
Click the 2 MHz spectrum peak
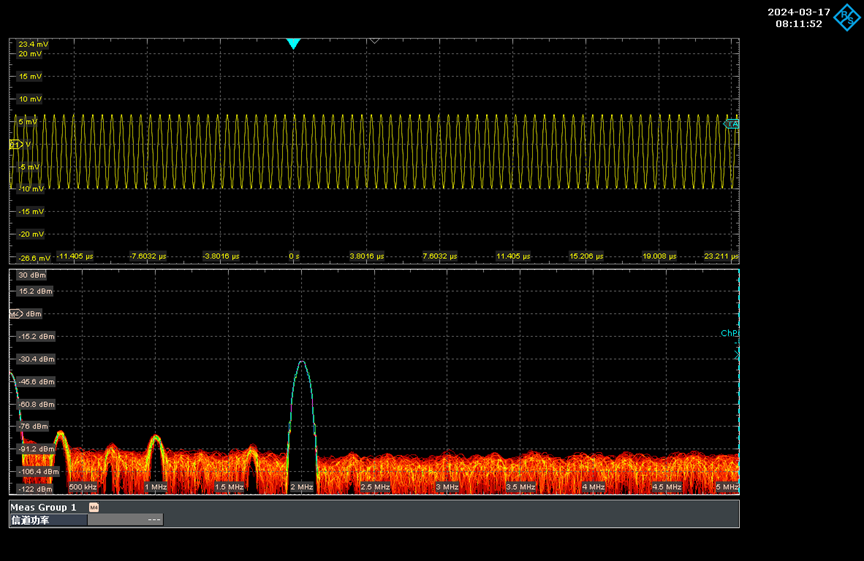click(x=302, y=364)
